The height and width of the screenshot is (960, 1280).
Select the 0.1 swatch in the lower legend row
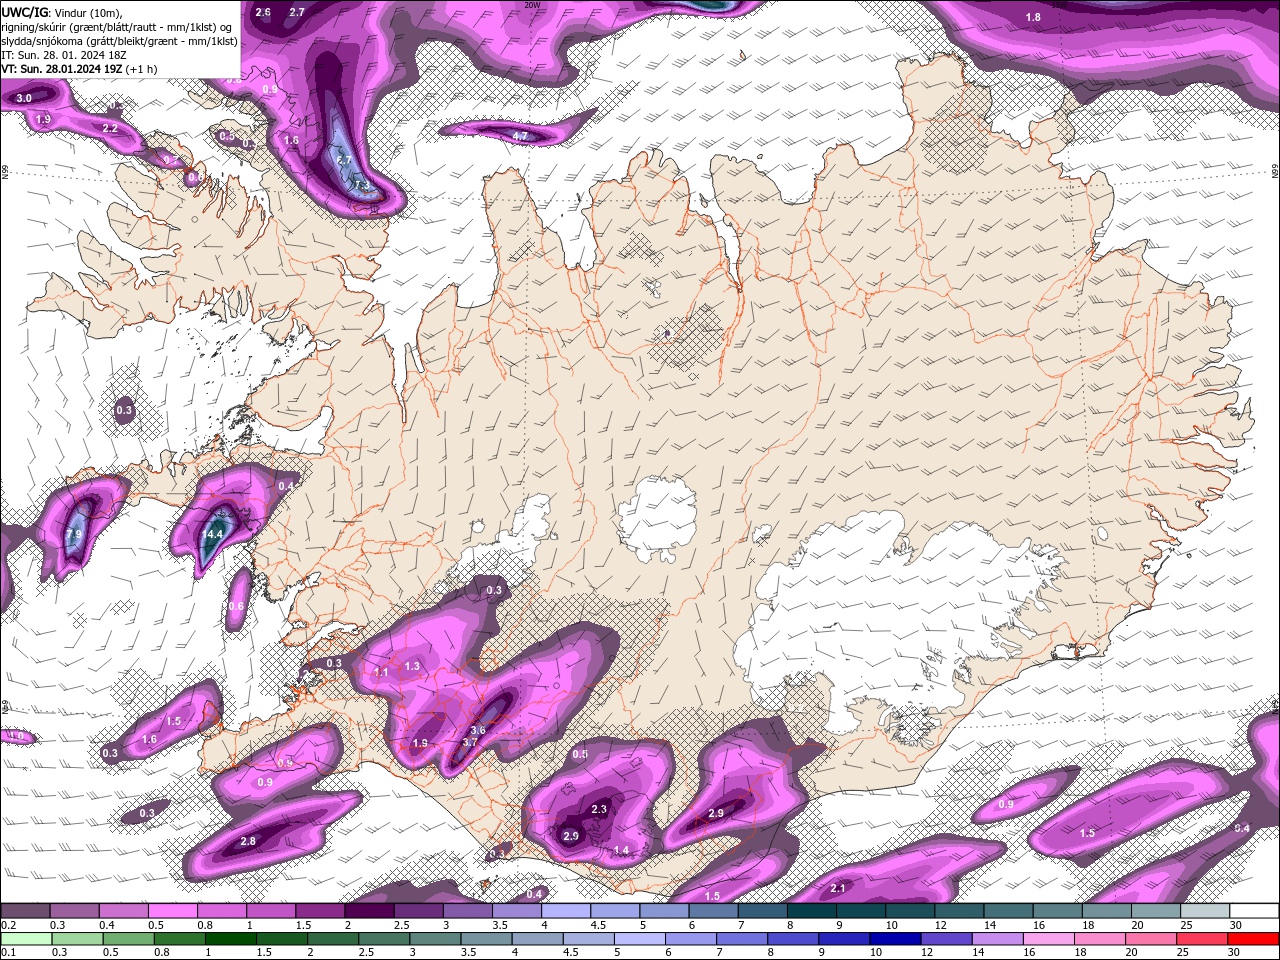pyautogui.click(x=26, y=938)
